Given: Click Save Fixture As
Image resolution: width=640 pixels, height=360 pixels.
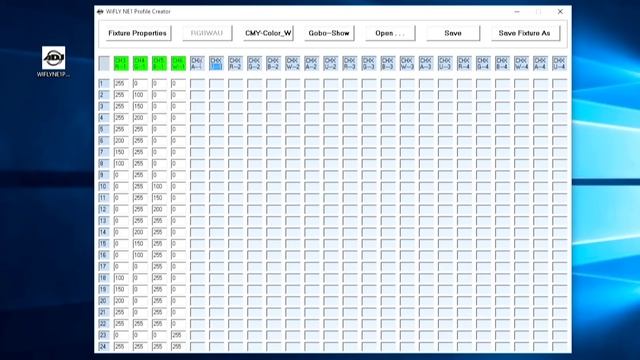Looking at the screenshot, I should (525, 33).
